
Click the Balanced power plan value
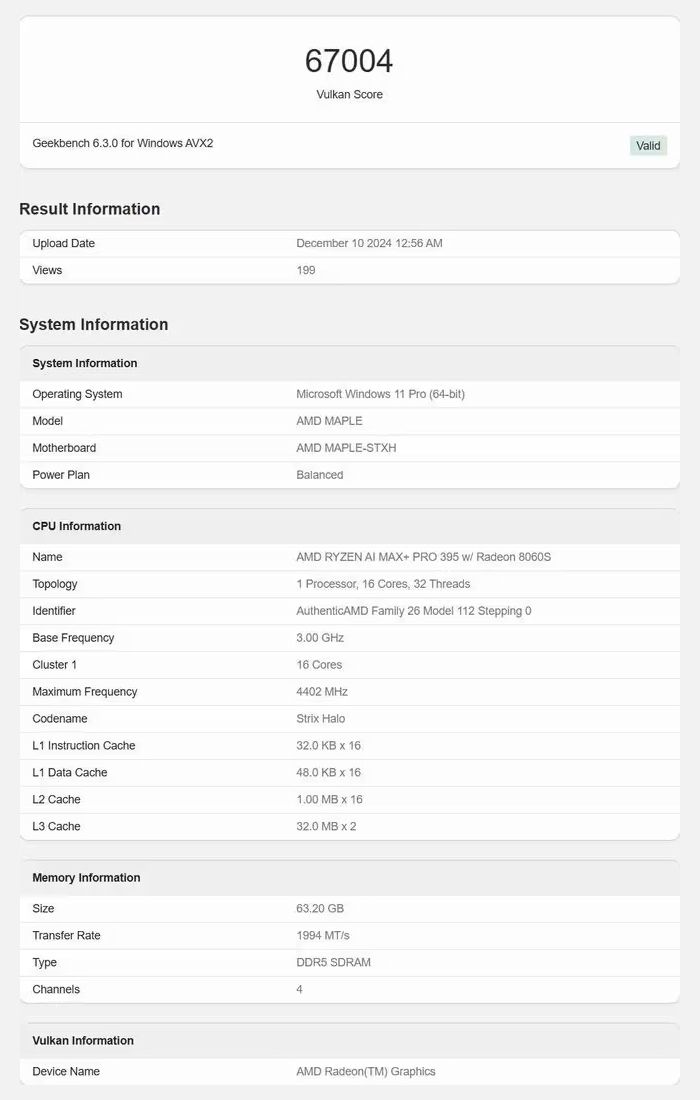320,475
